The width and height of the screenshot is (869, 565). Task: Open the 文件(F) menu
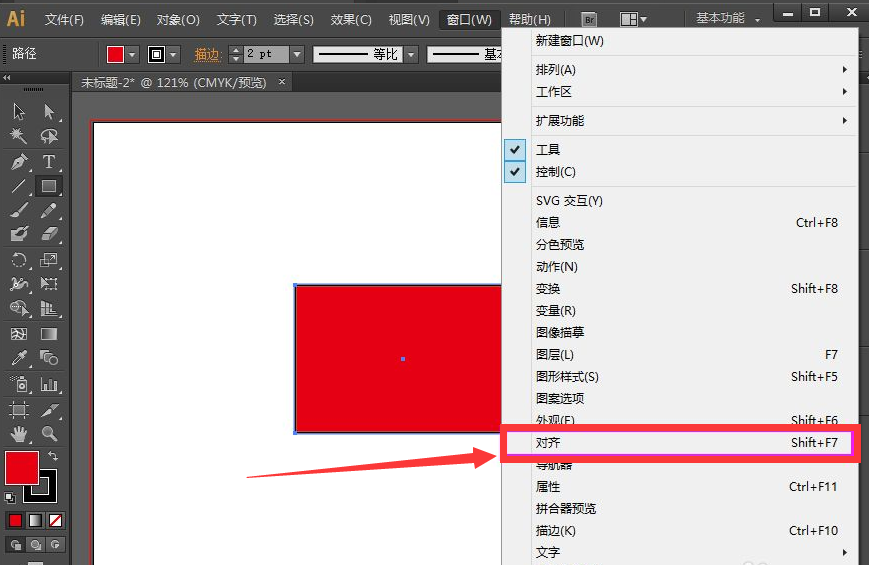64,20
